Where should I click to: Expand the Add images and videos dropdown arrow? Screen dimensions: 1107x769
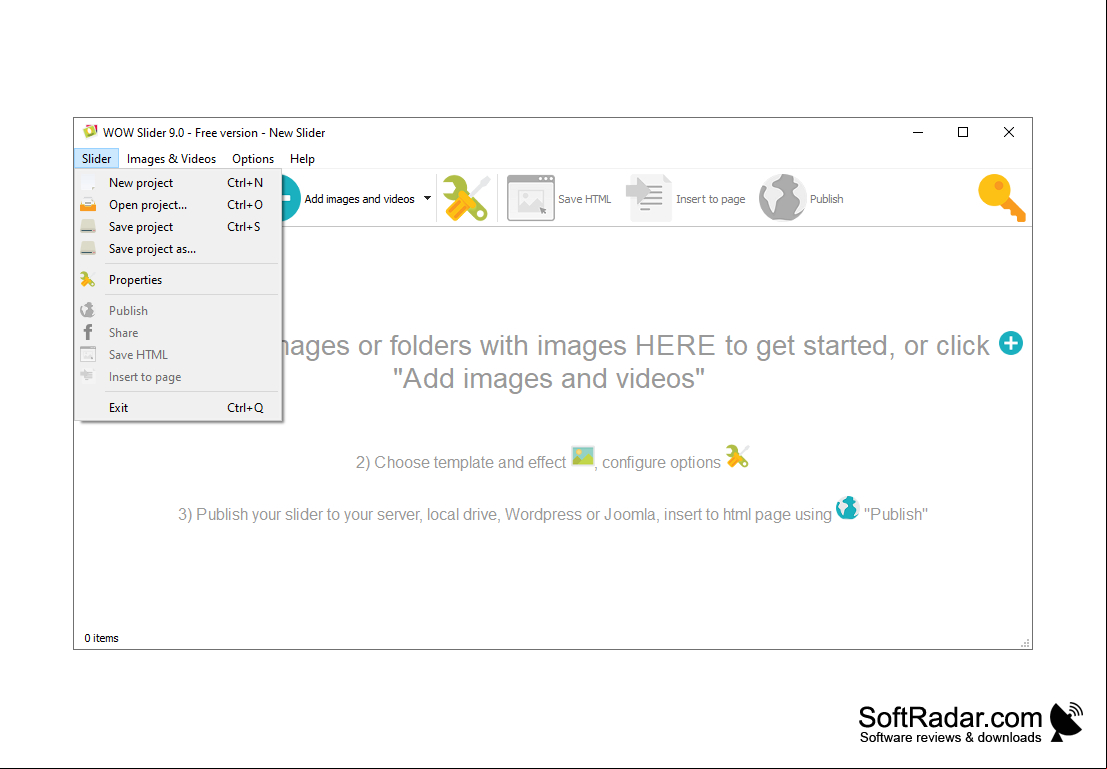pyautogui.click(x=427, y=199)
